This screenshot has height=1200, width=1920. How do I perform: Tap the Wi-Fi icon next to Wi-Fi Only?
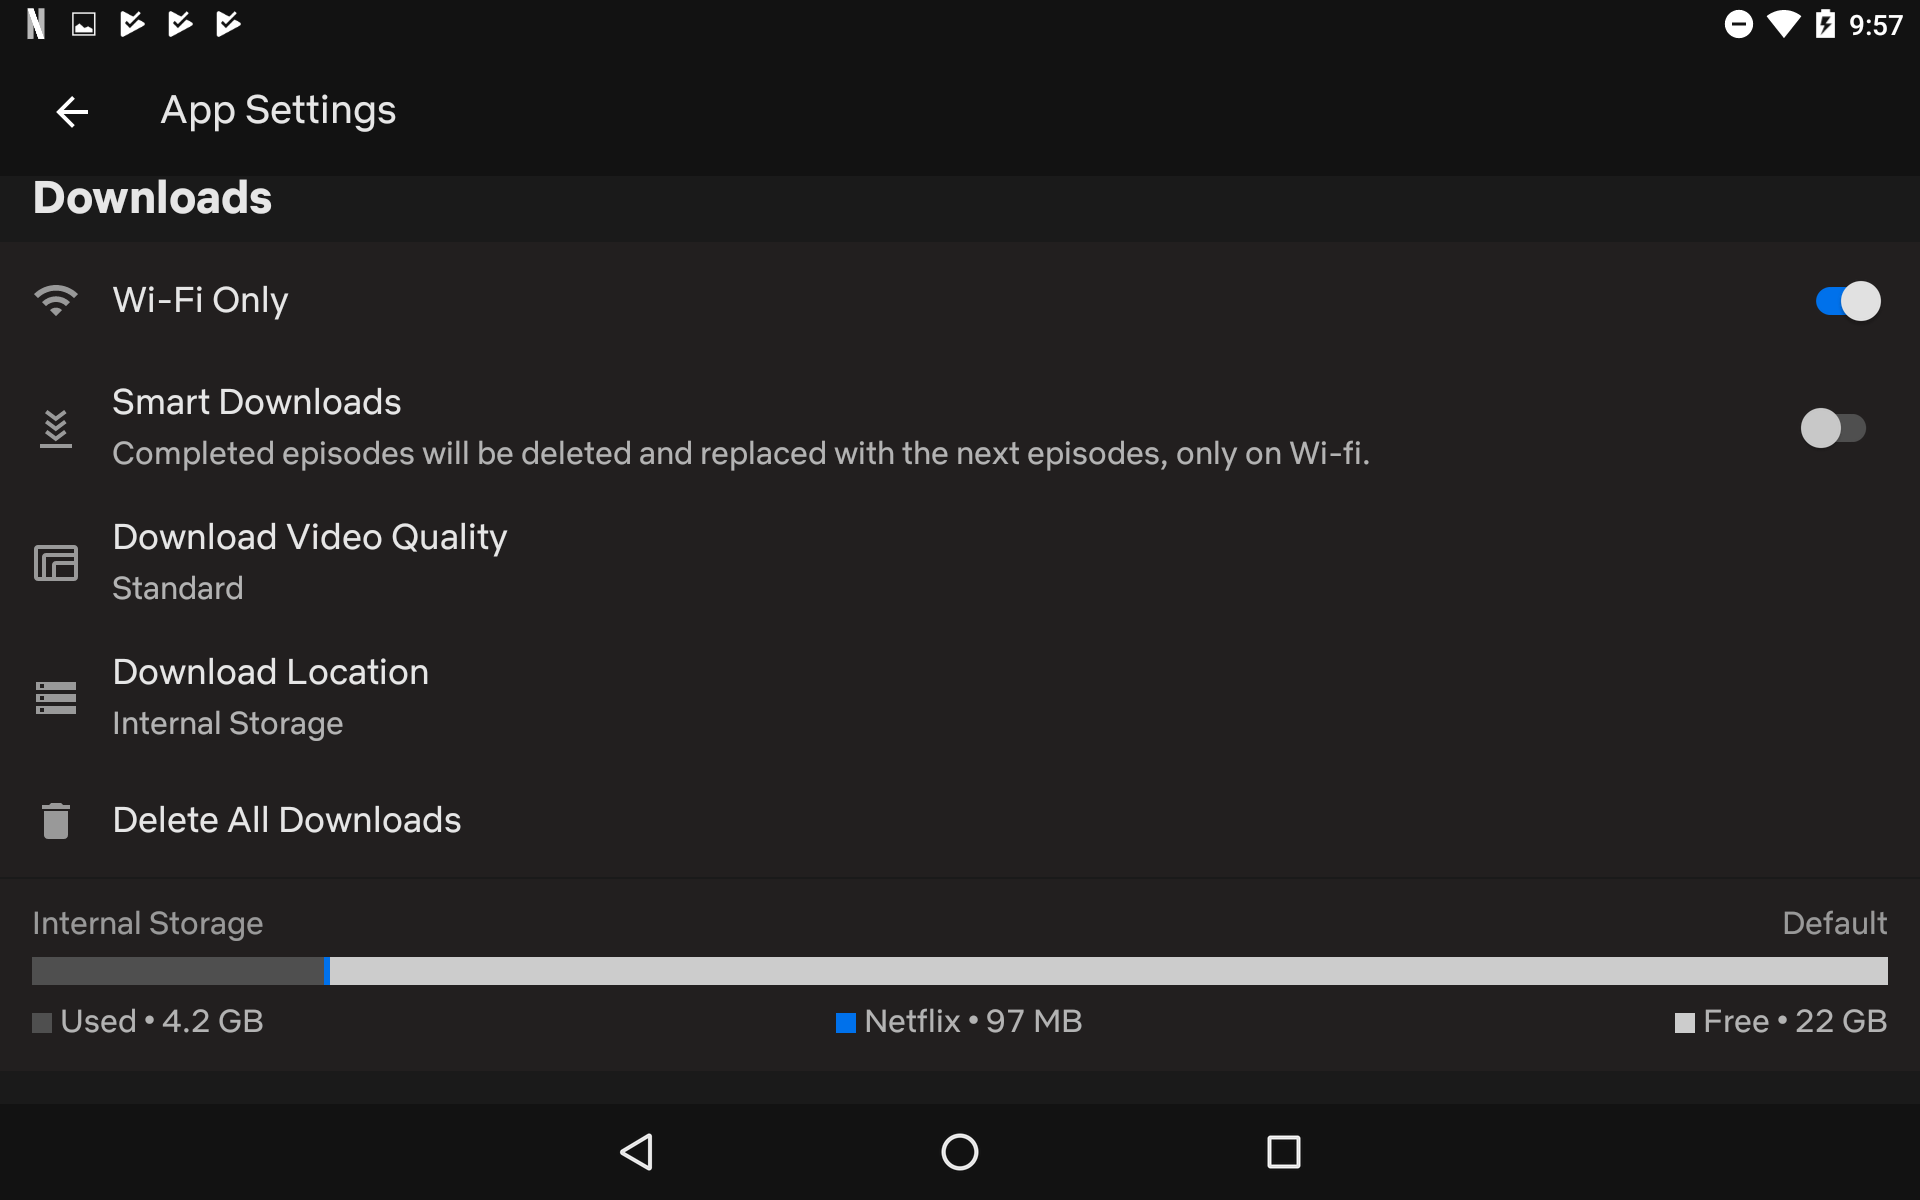(x=55, y=299)
